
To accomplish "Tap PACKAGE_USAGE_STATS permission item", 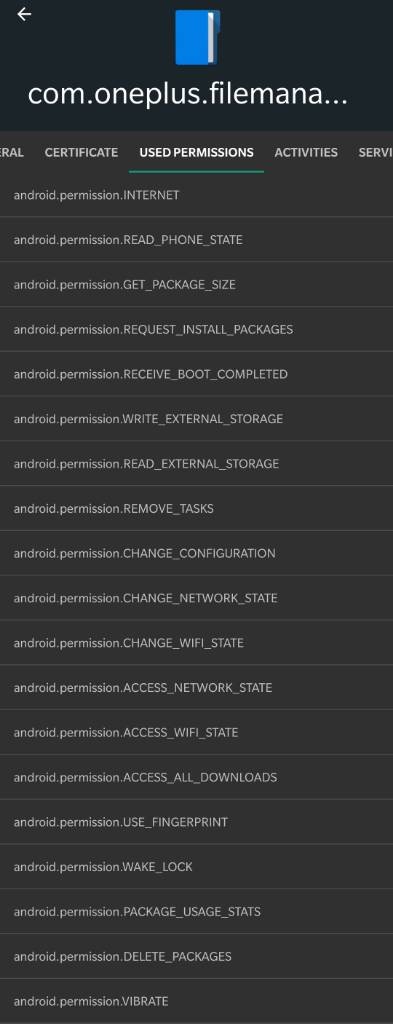I will (196, 911).
